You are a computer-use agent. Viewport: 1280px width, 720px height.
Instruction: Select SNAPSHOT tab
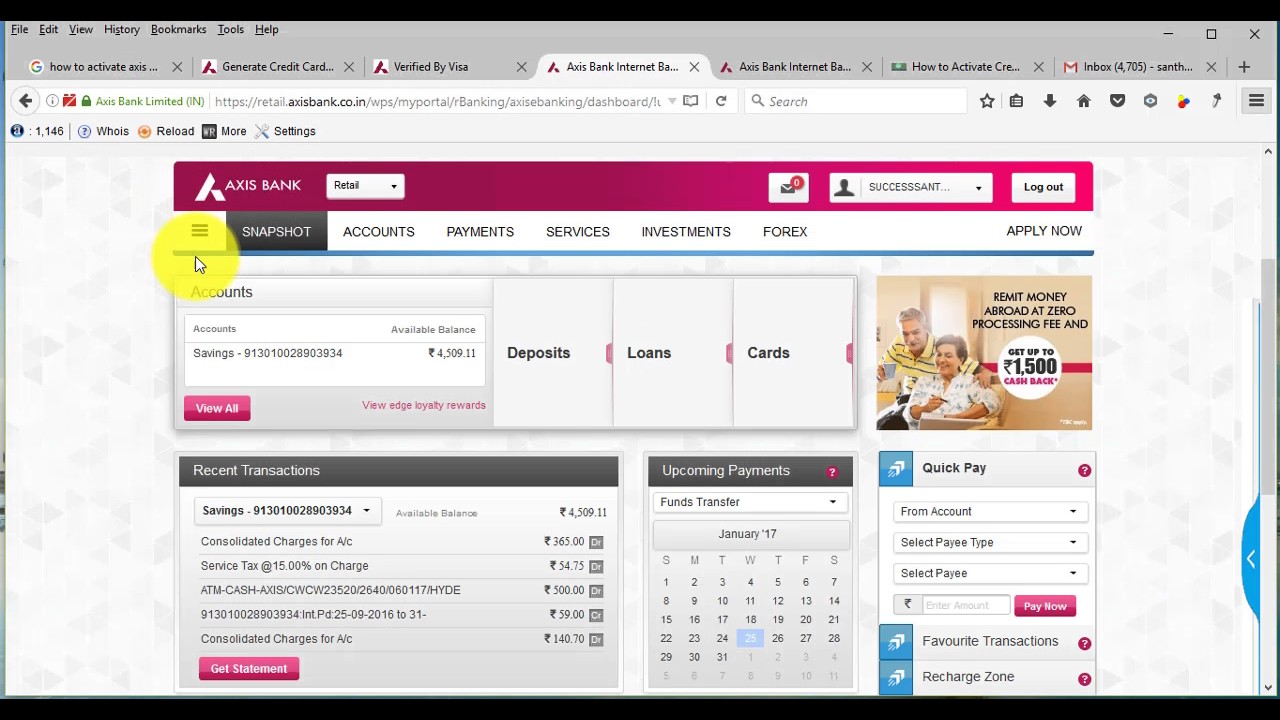tap(276, 232)
